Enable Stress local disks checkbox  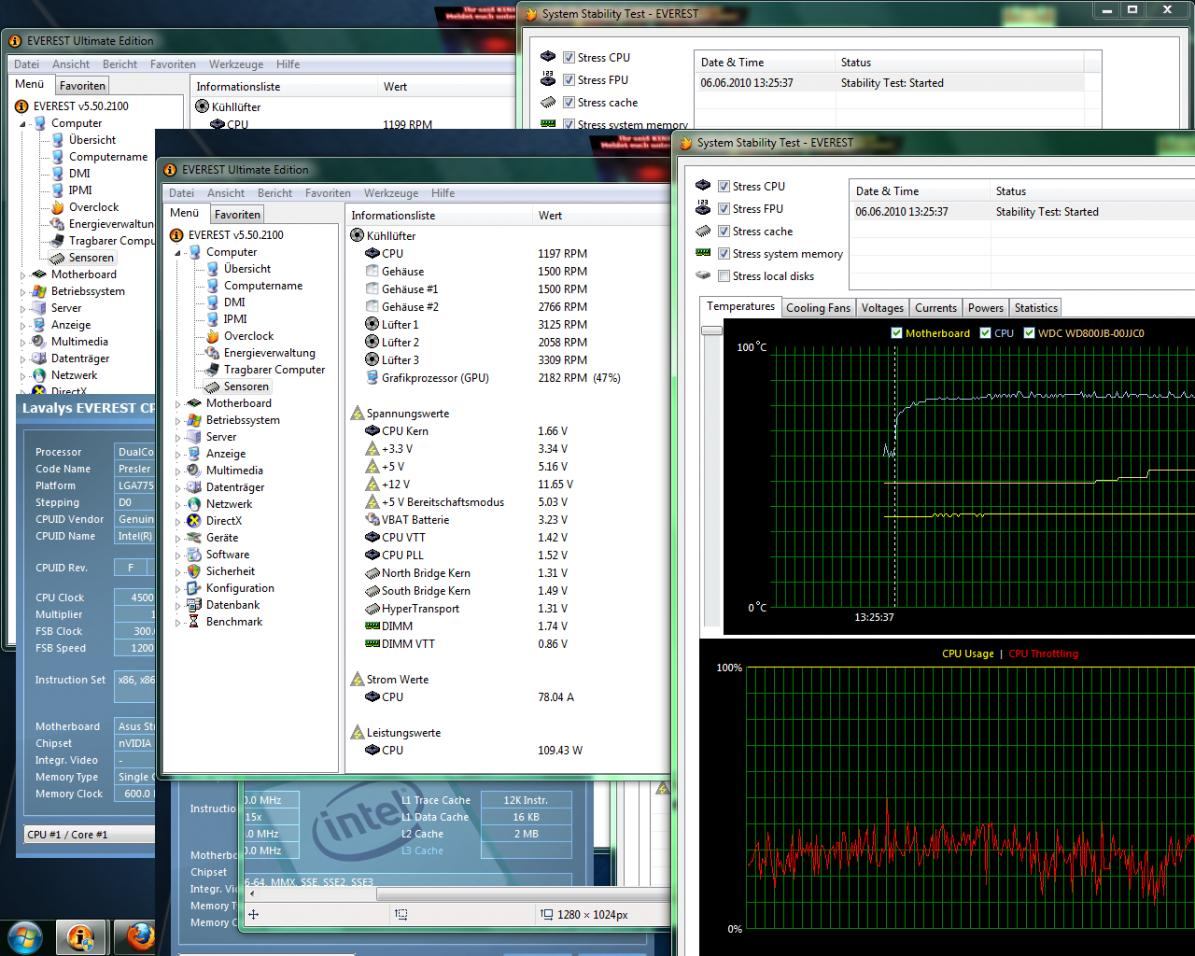[724, 276]
